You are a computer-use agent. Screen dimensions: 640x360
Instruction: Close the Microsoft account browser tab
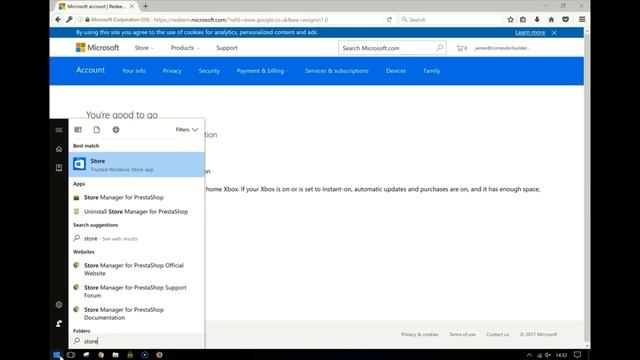coord(132,6)
